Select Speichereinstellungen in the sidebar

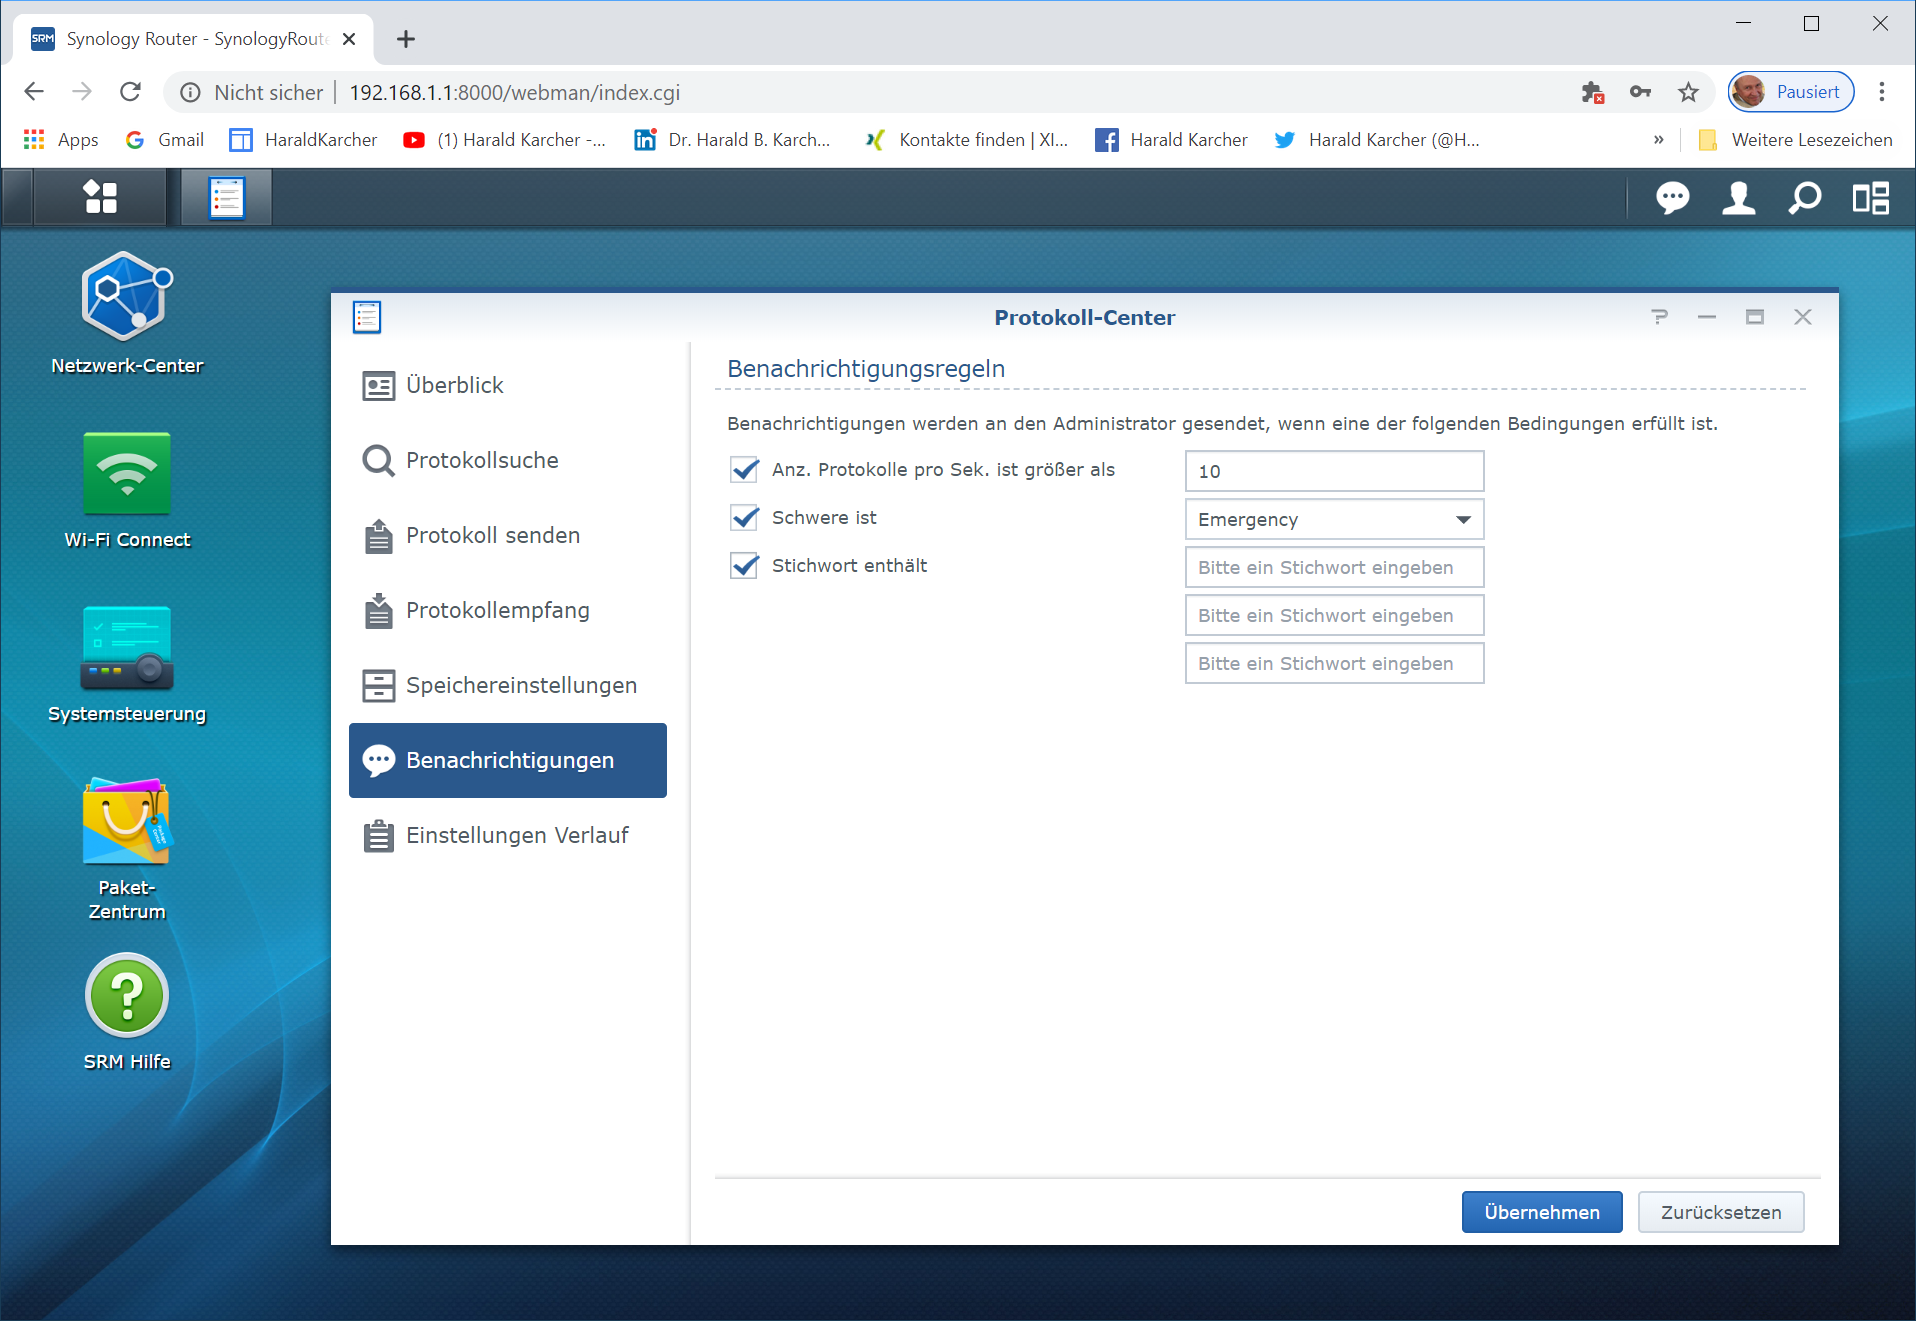[x=520, y=685]
